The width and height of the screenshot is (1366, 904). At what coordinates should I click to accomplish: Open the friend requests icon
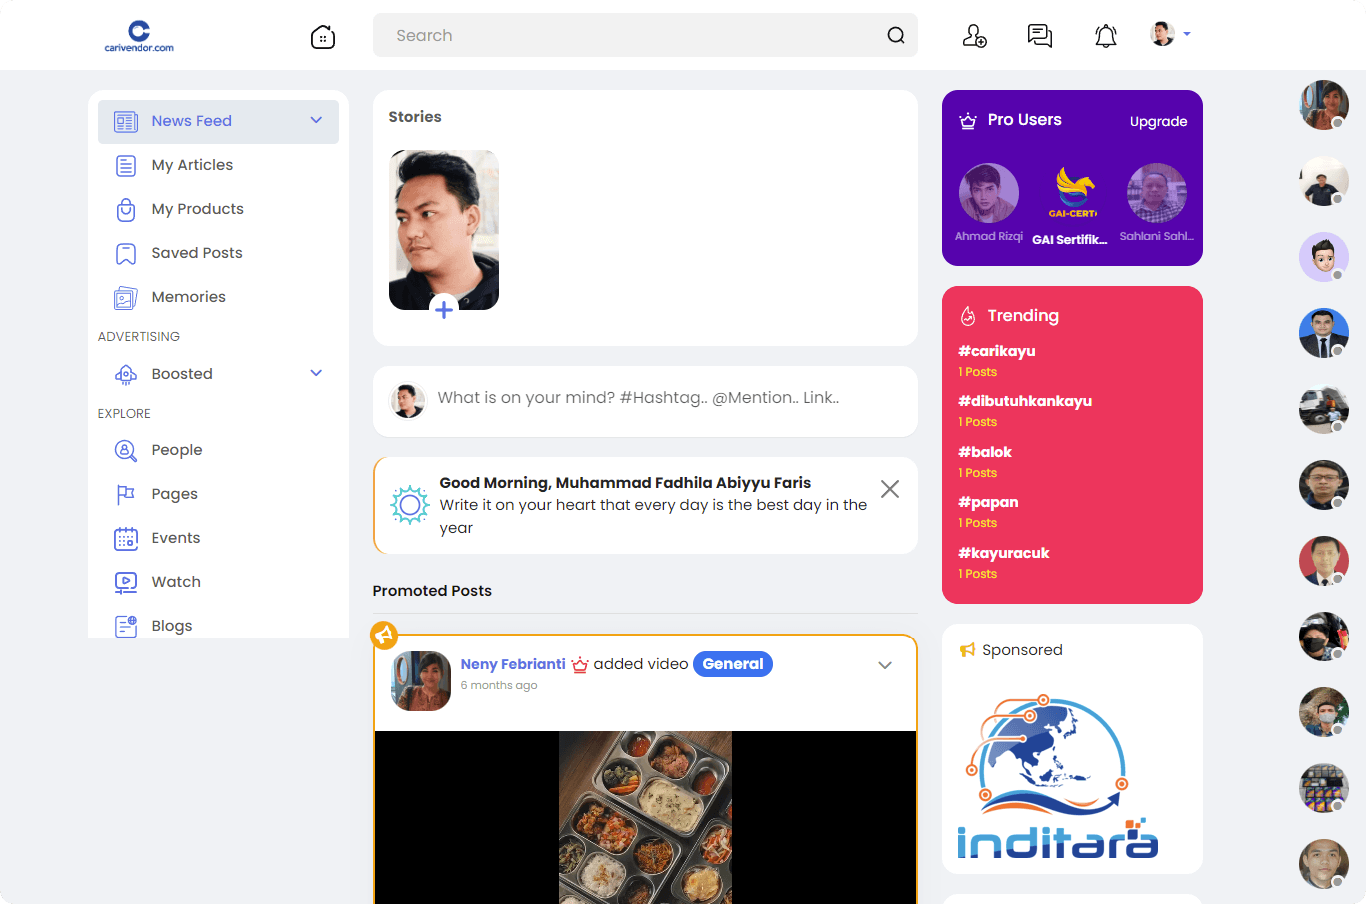pyautogui.click(x=974, y=36)
